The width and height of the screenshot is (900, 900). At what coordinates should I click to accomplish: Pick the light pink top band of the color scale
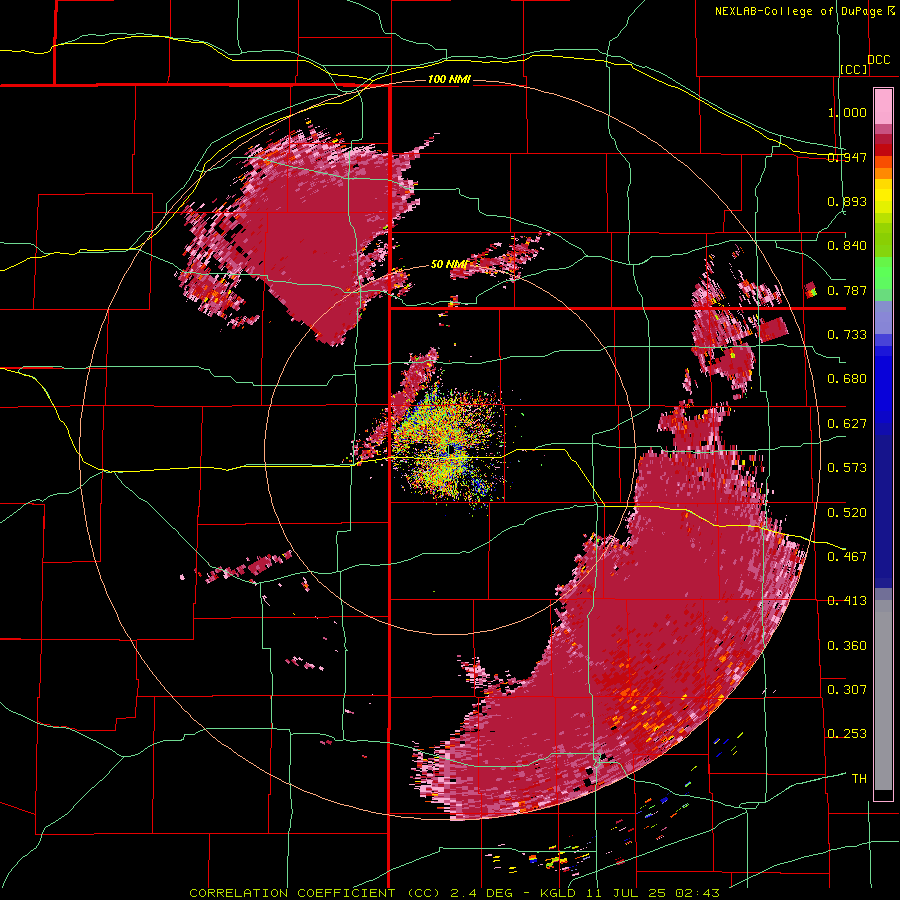[883, 106]
